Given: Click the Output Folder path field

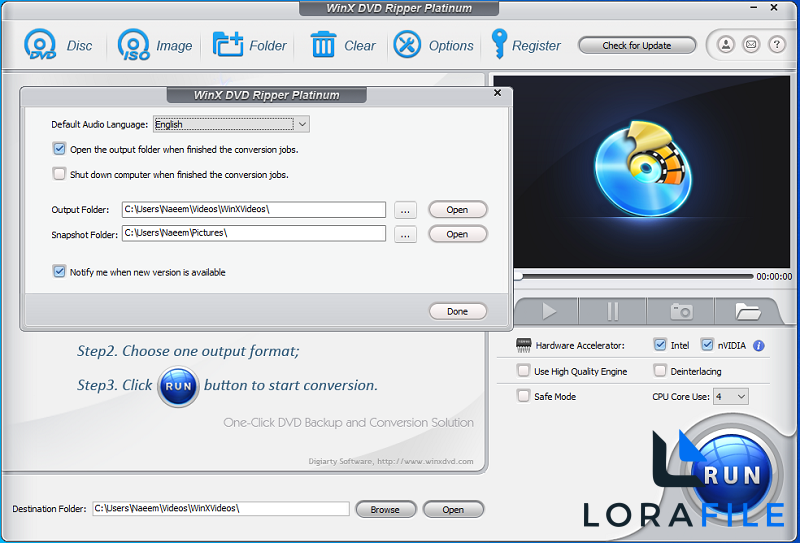Looking at the screenshot, I should pos(254,209).
